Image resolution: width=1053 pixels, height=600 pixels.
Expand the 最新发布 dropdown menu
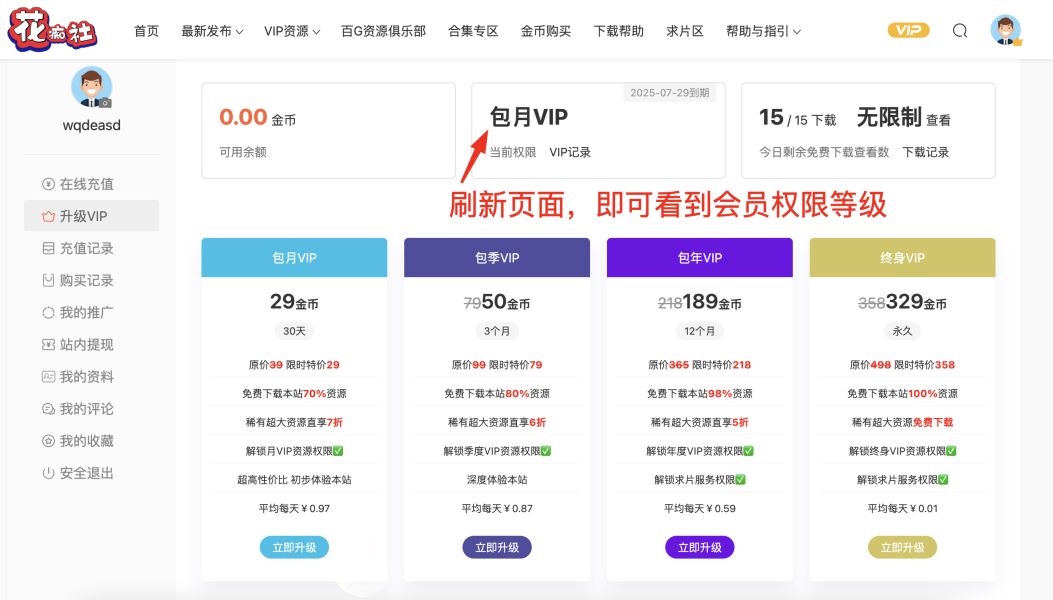212,31
